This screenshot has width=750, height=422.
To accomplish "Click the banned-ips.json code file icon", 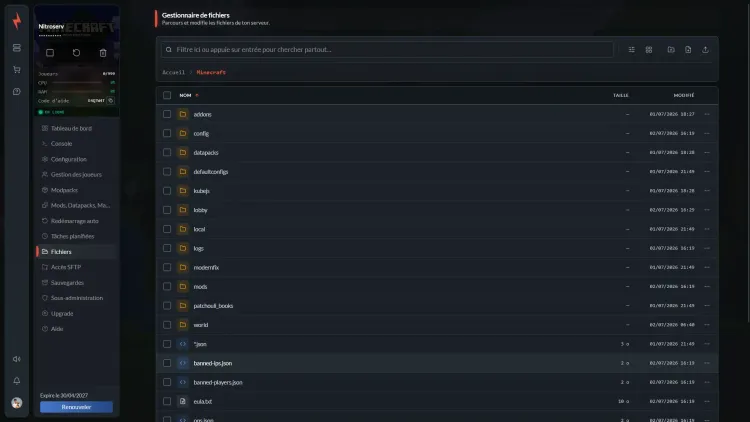I will click(183, 363).
